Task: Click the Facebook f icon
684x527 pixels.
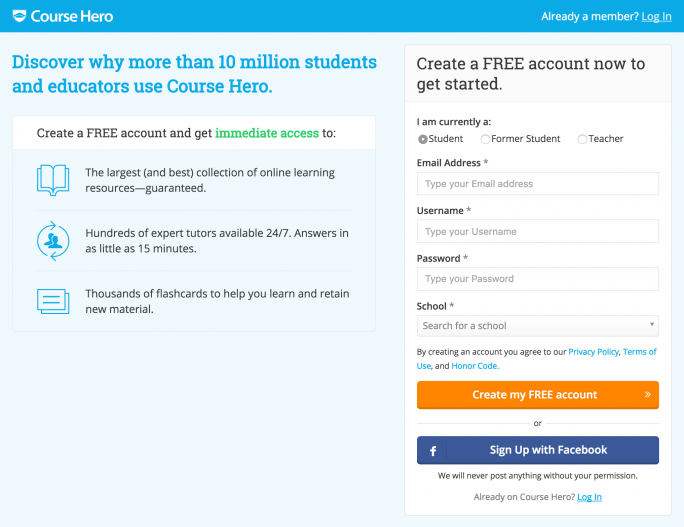Action: pos(433,451)
